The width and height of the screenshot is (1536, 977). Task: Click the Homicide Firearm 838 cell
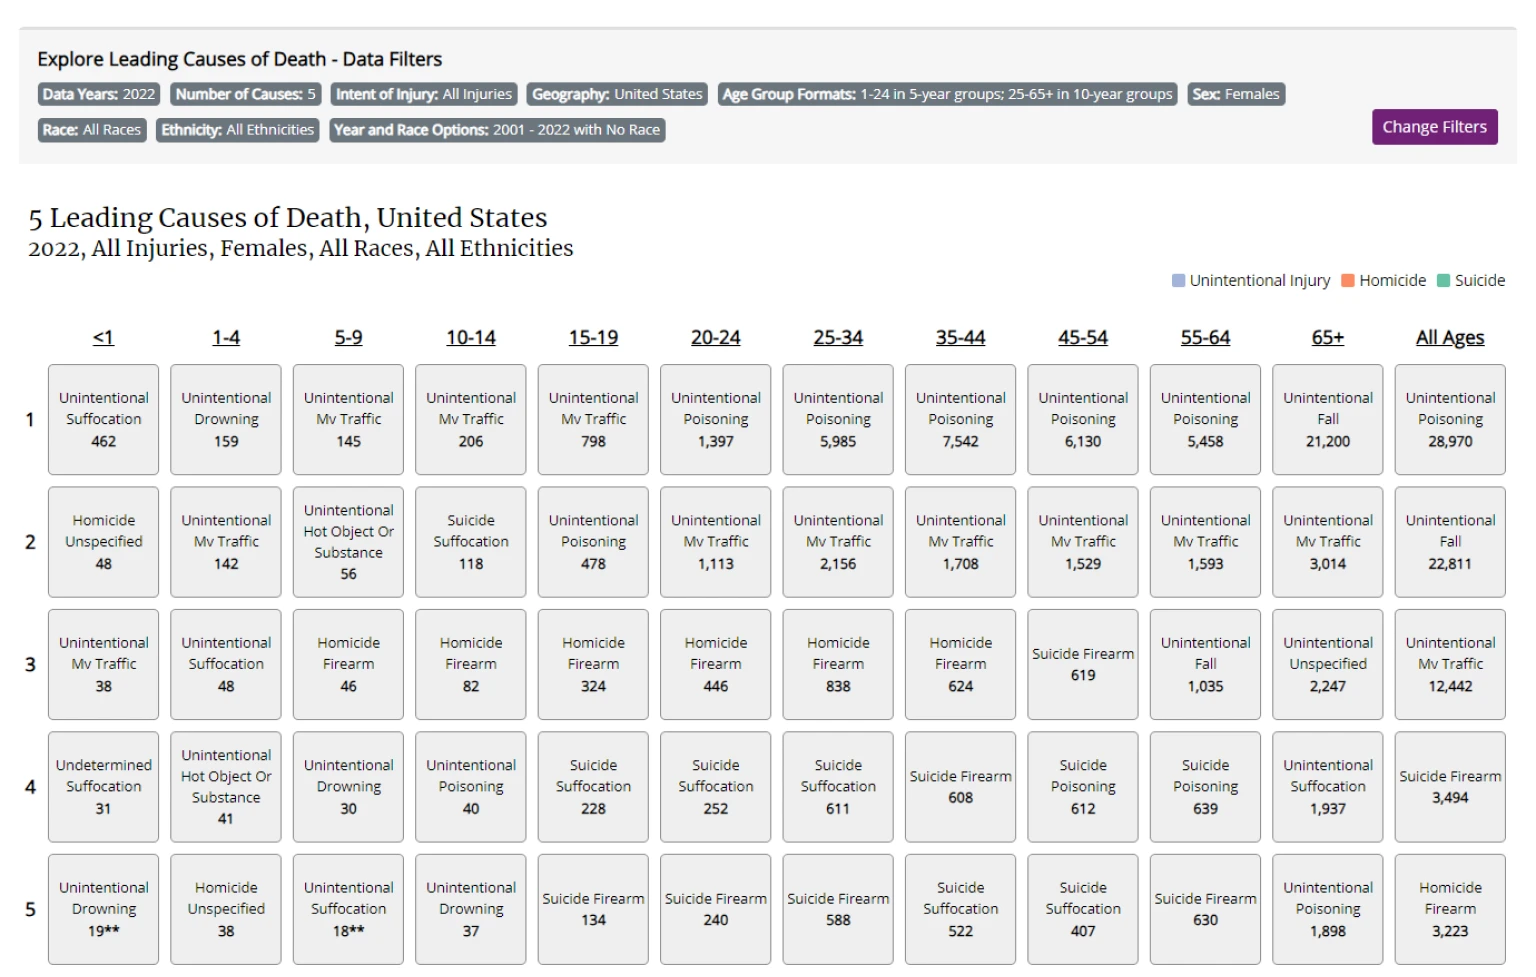[838, 665]
